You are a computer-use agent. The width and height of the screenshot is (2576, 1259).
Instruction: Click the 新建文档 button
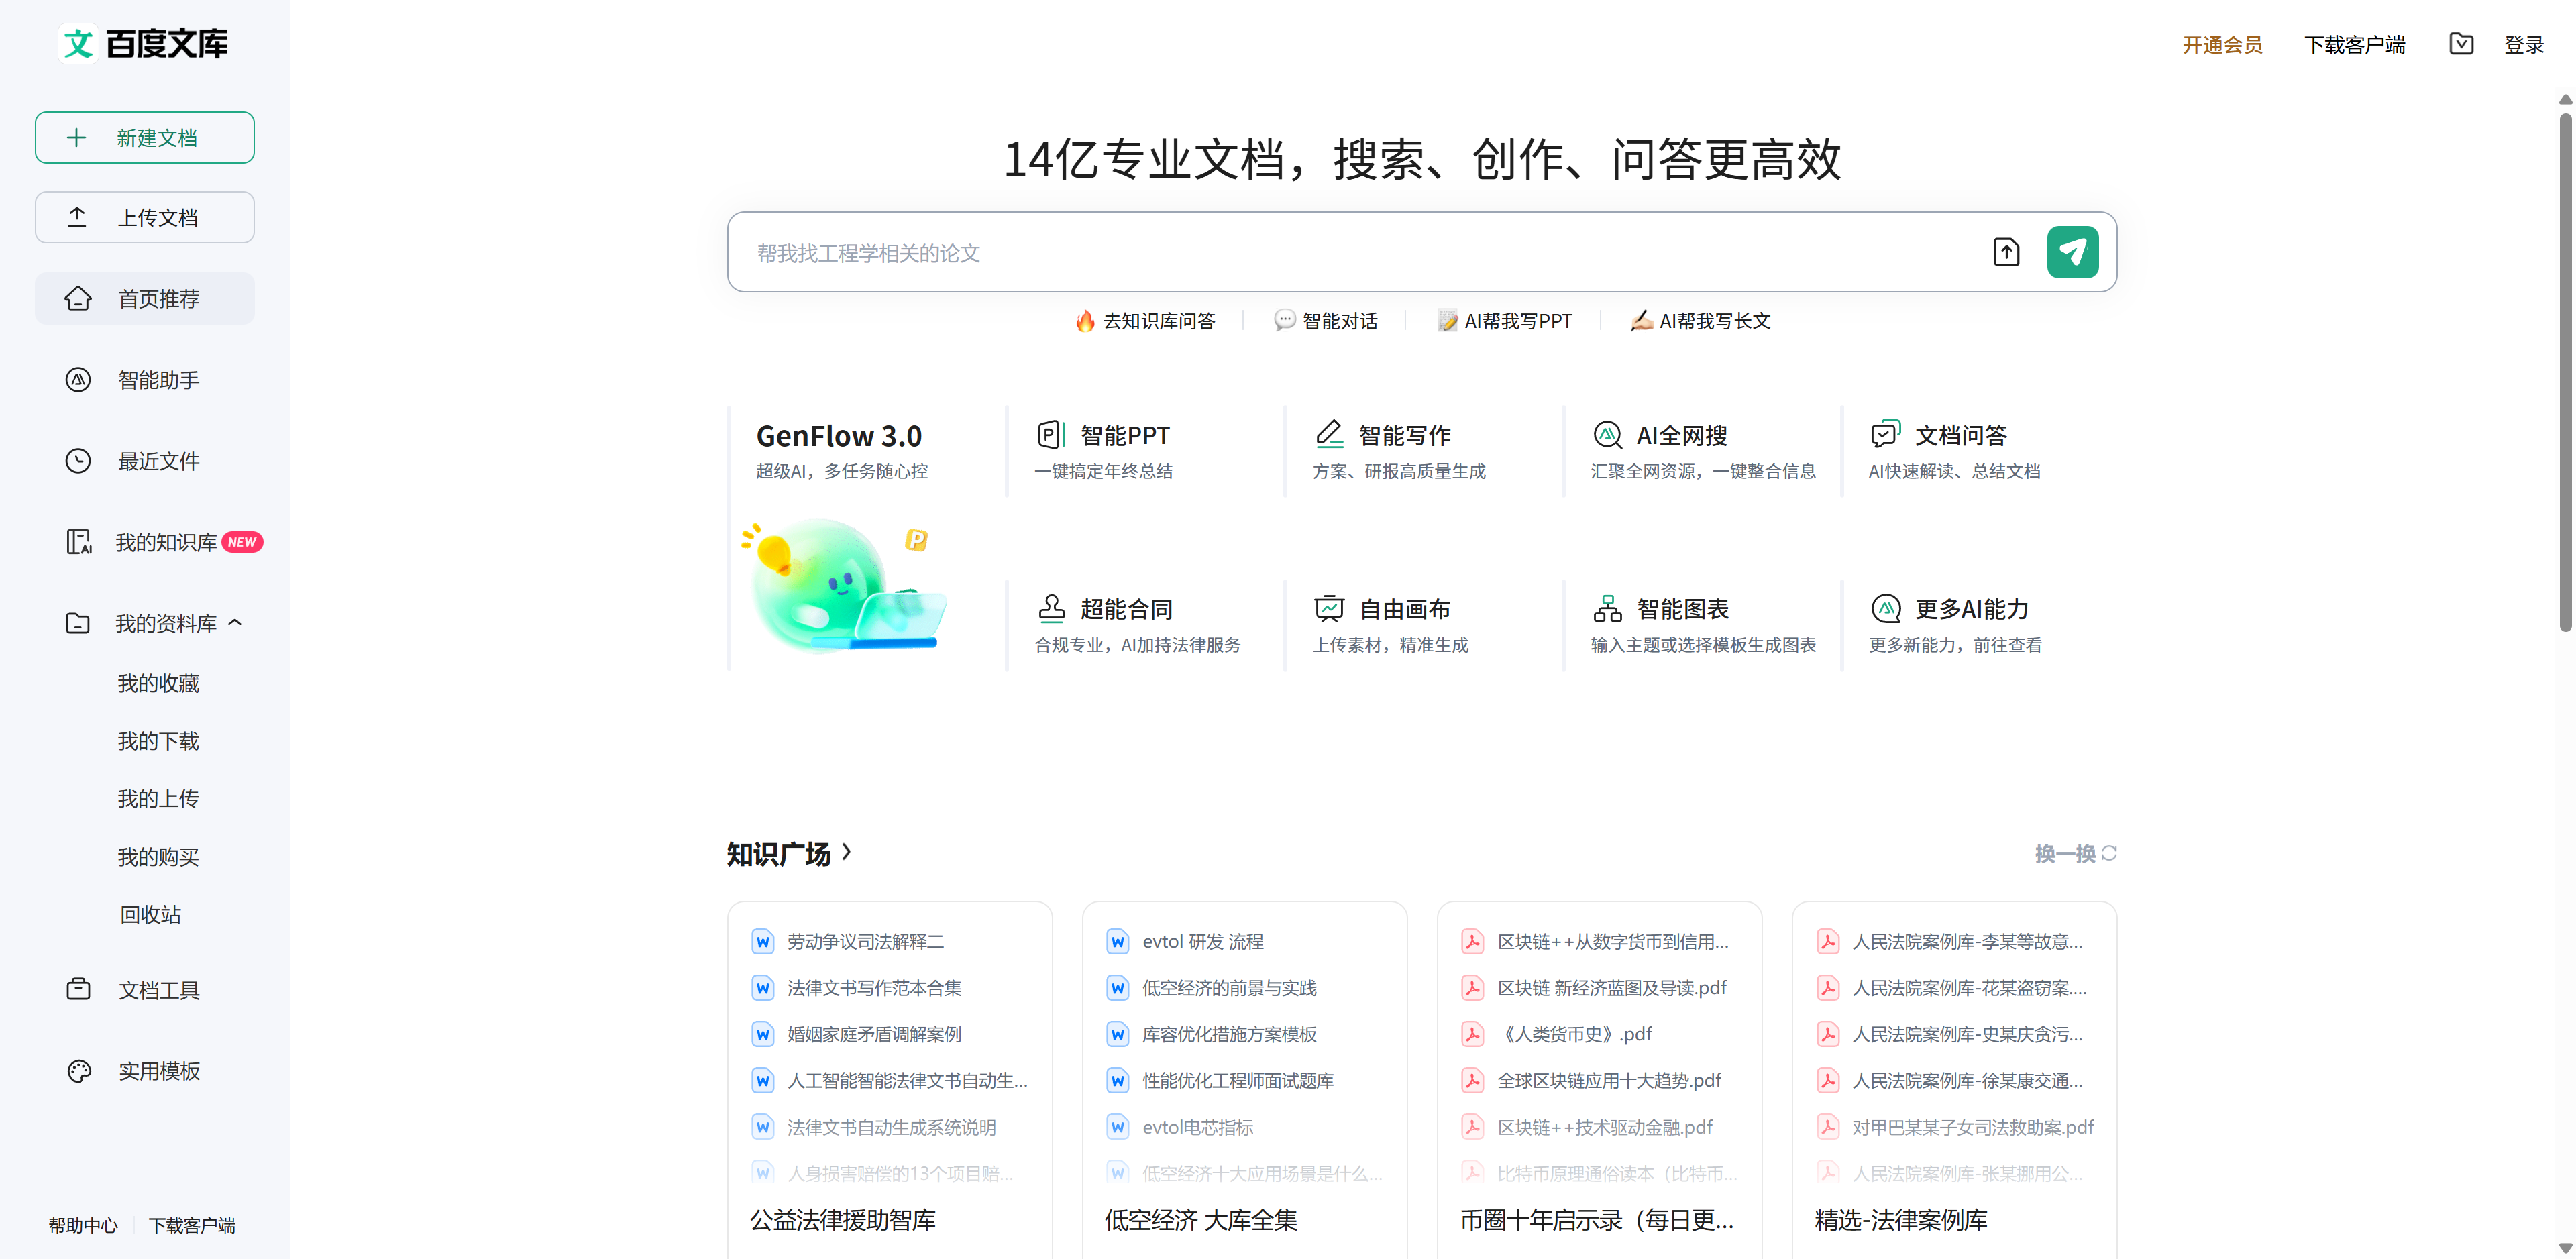pos(145,137)
